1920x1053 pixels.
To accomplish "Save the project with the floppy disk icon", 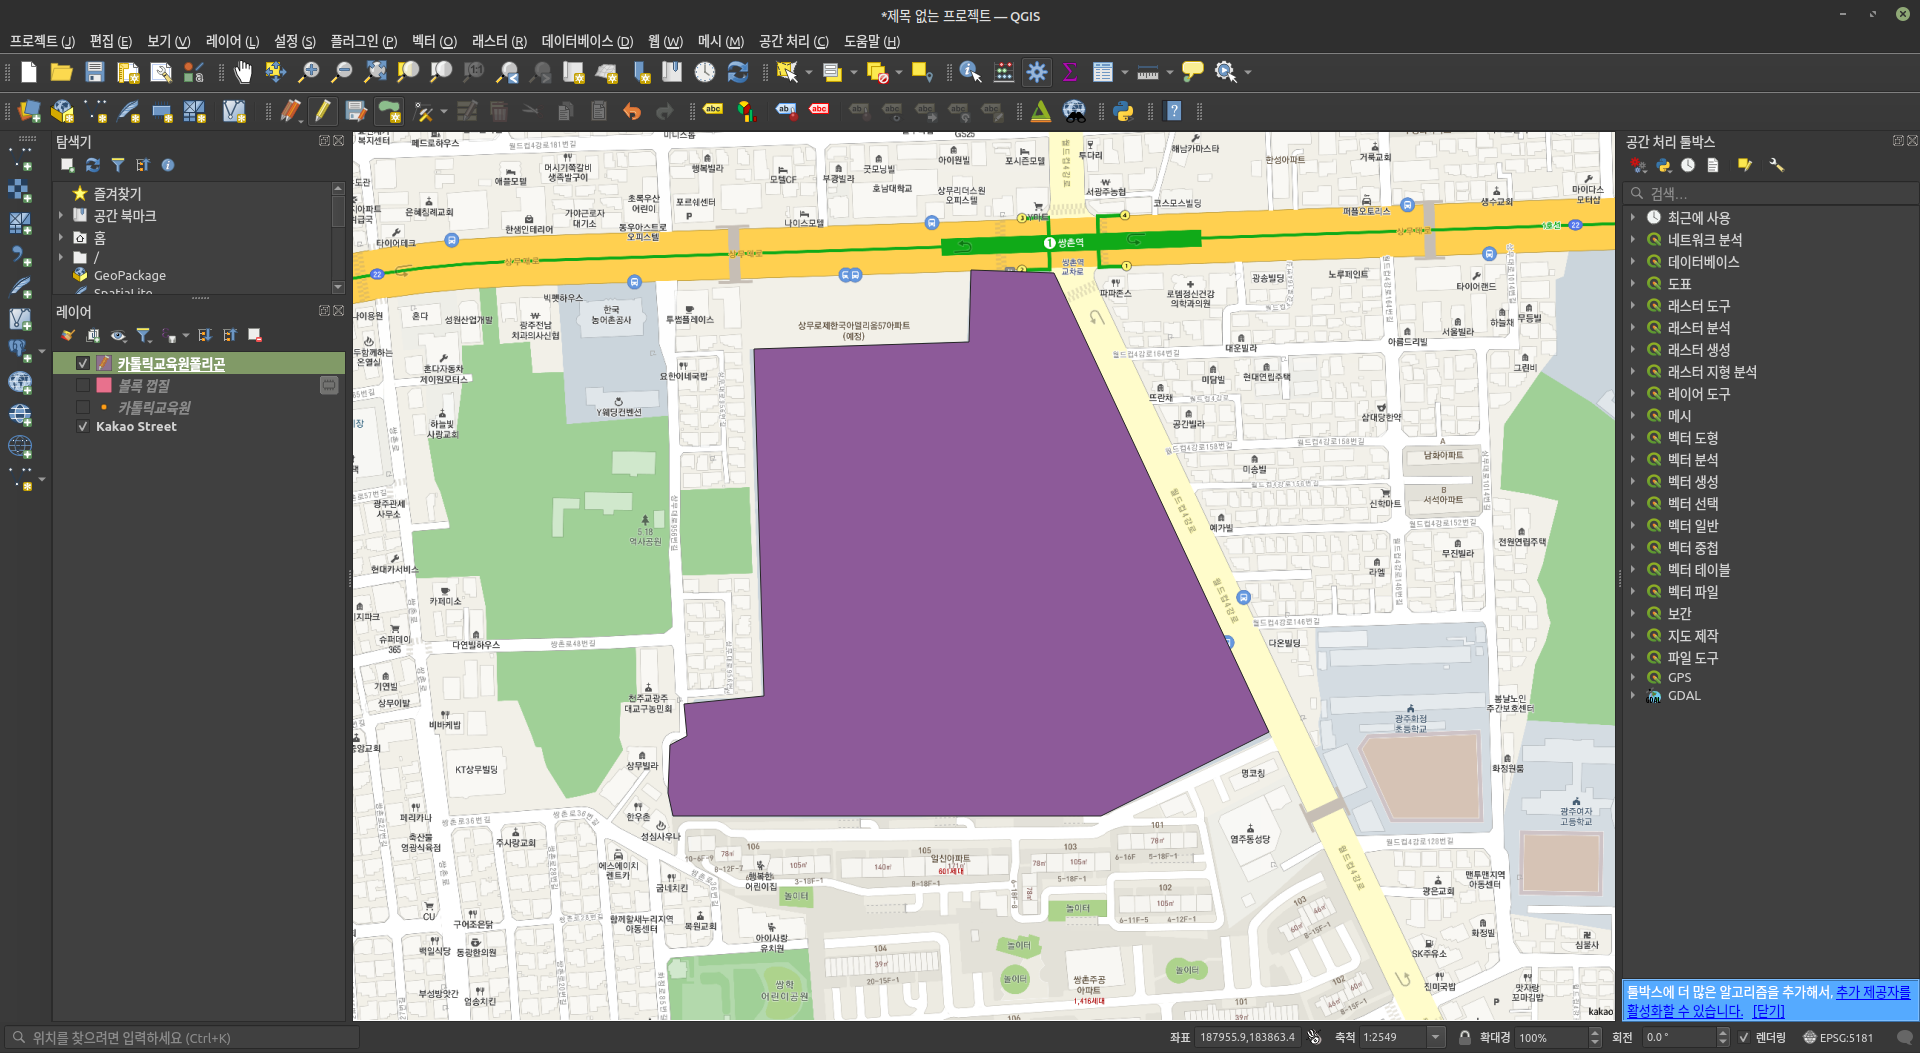I will point(95,72).
